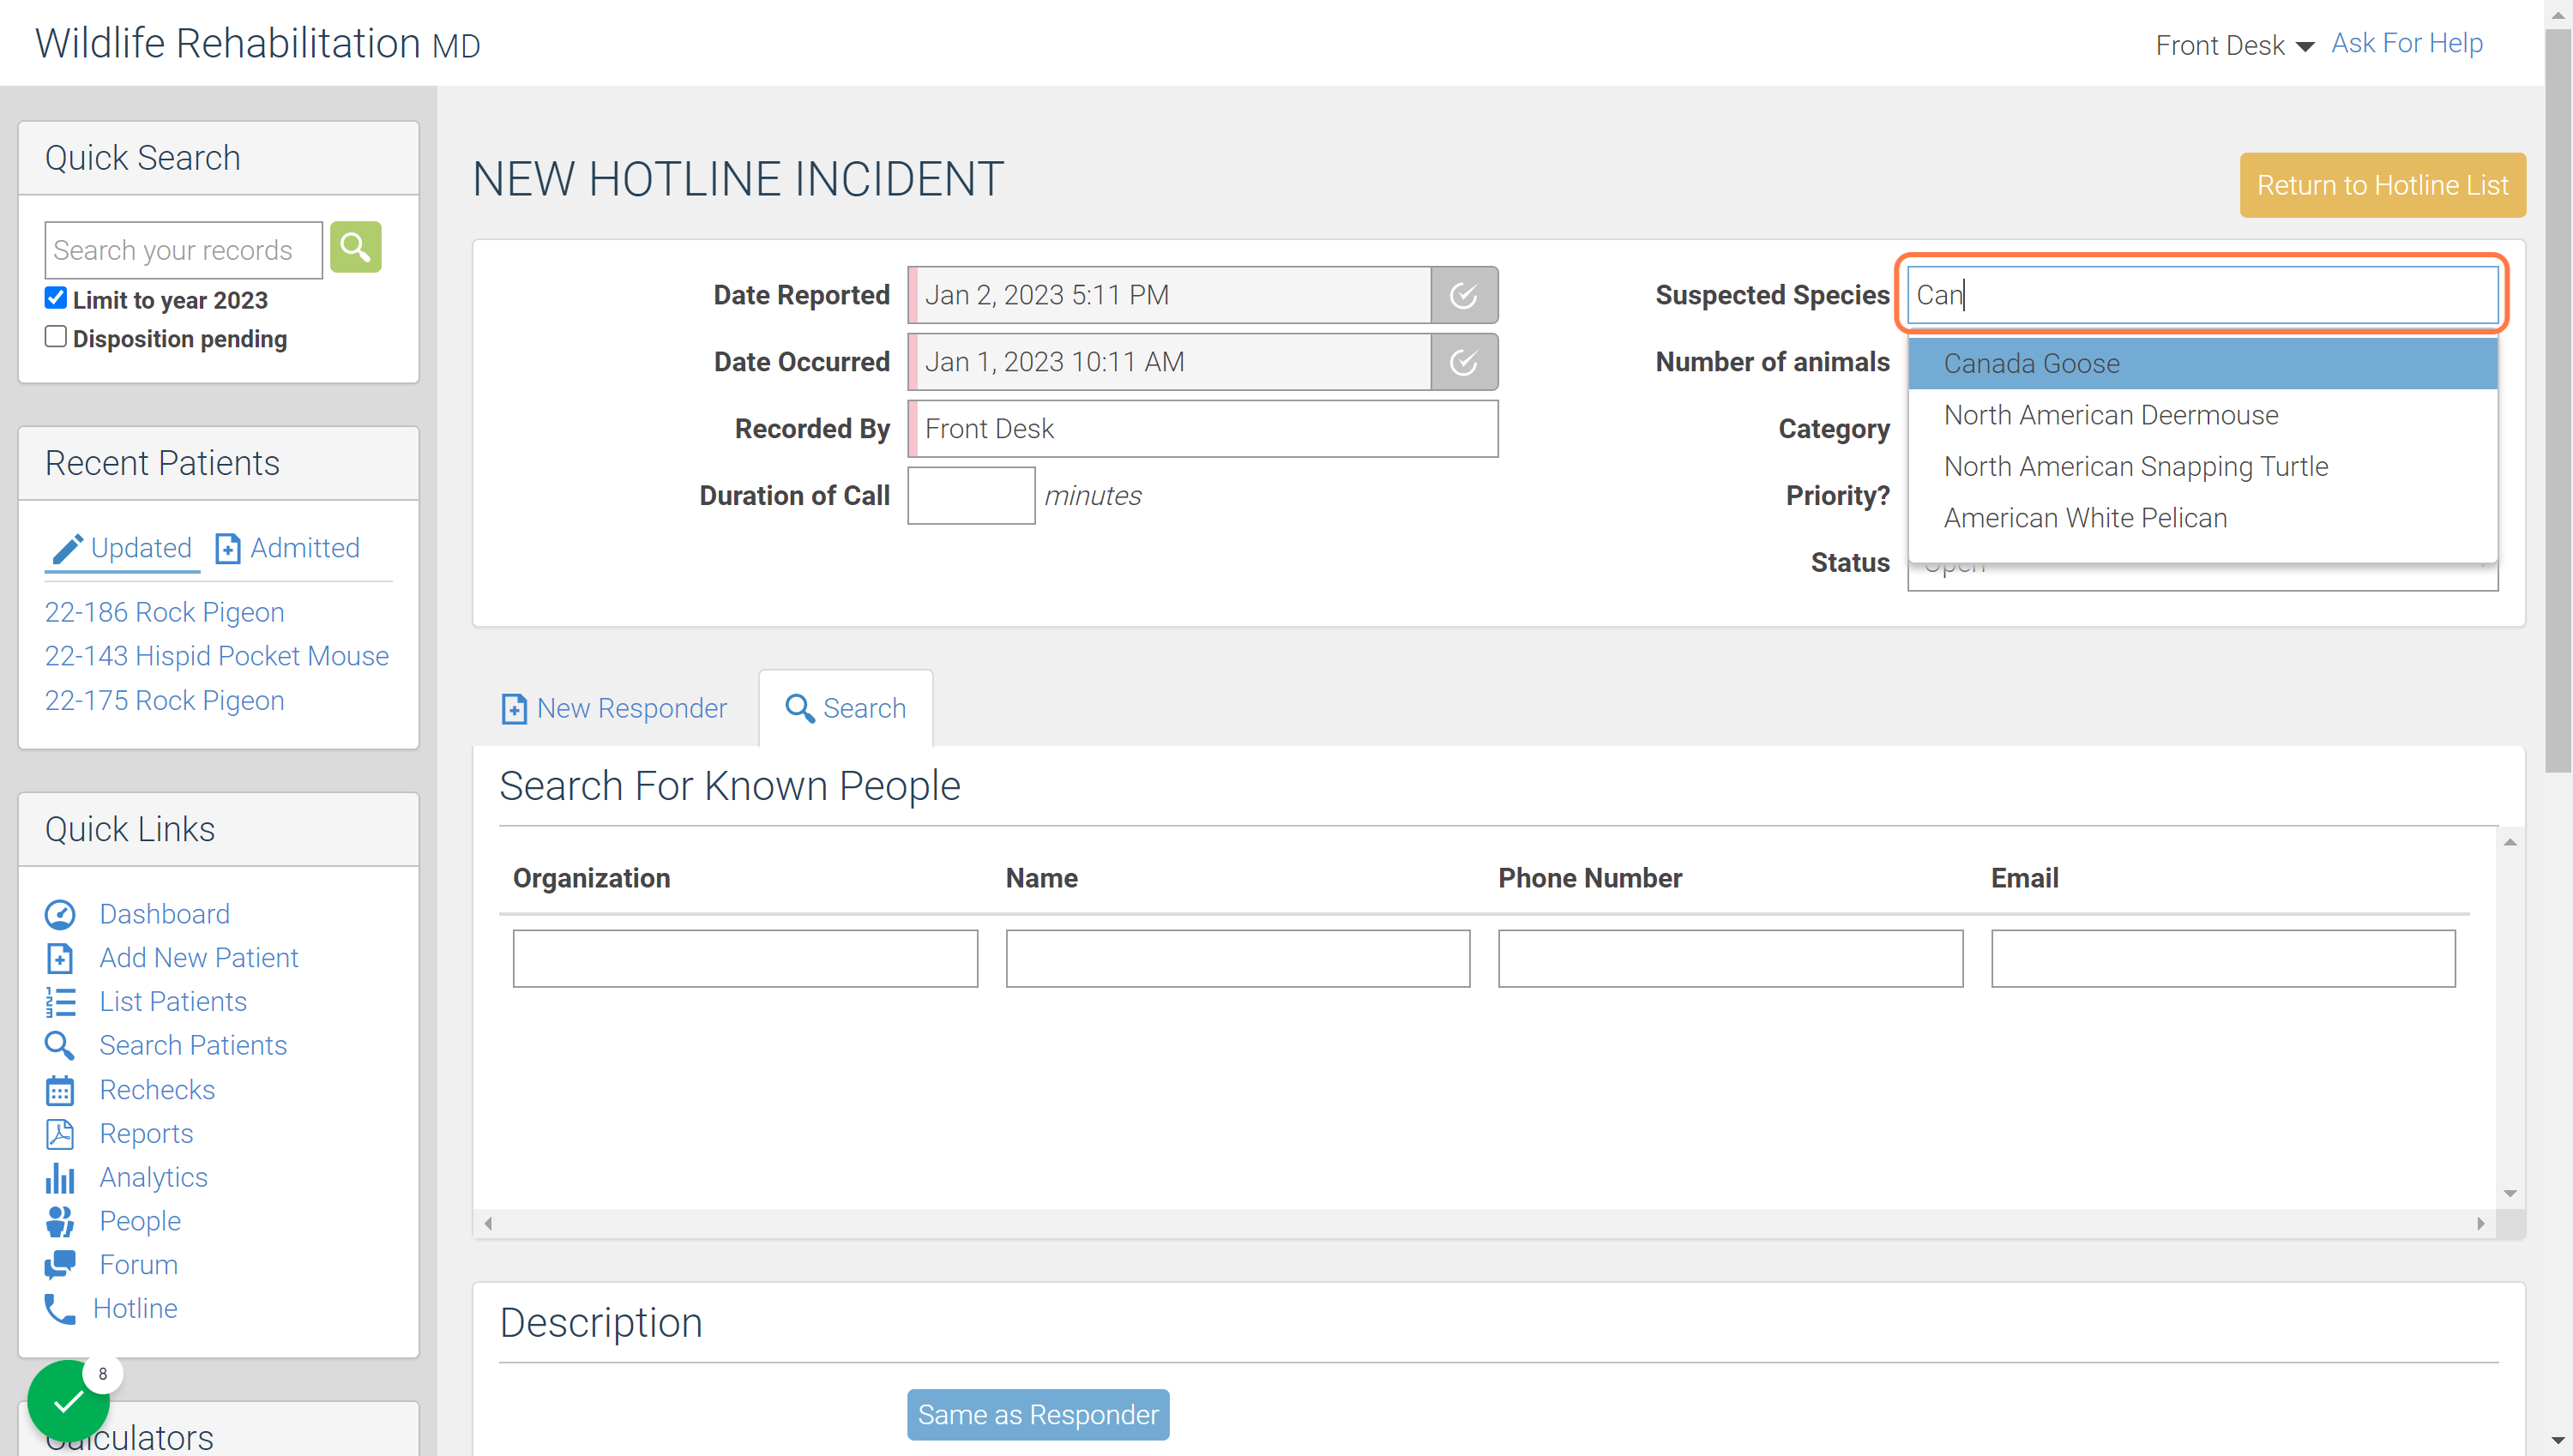
Task: Switch to Admitted recent patients tab
Action: click(x=289, y=548)
